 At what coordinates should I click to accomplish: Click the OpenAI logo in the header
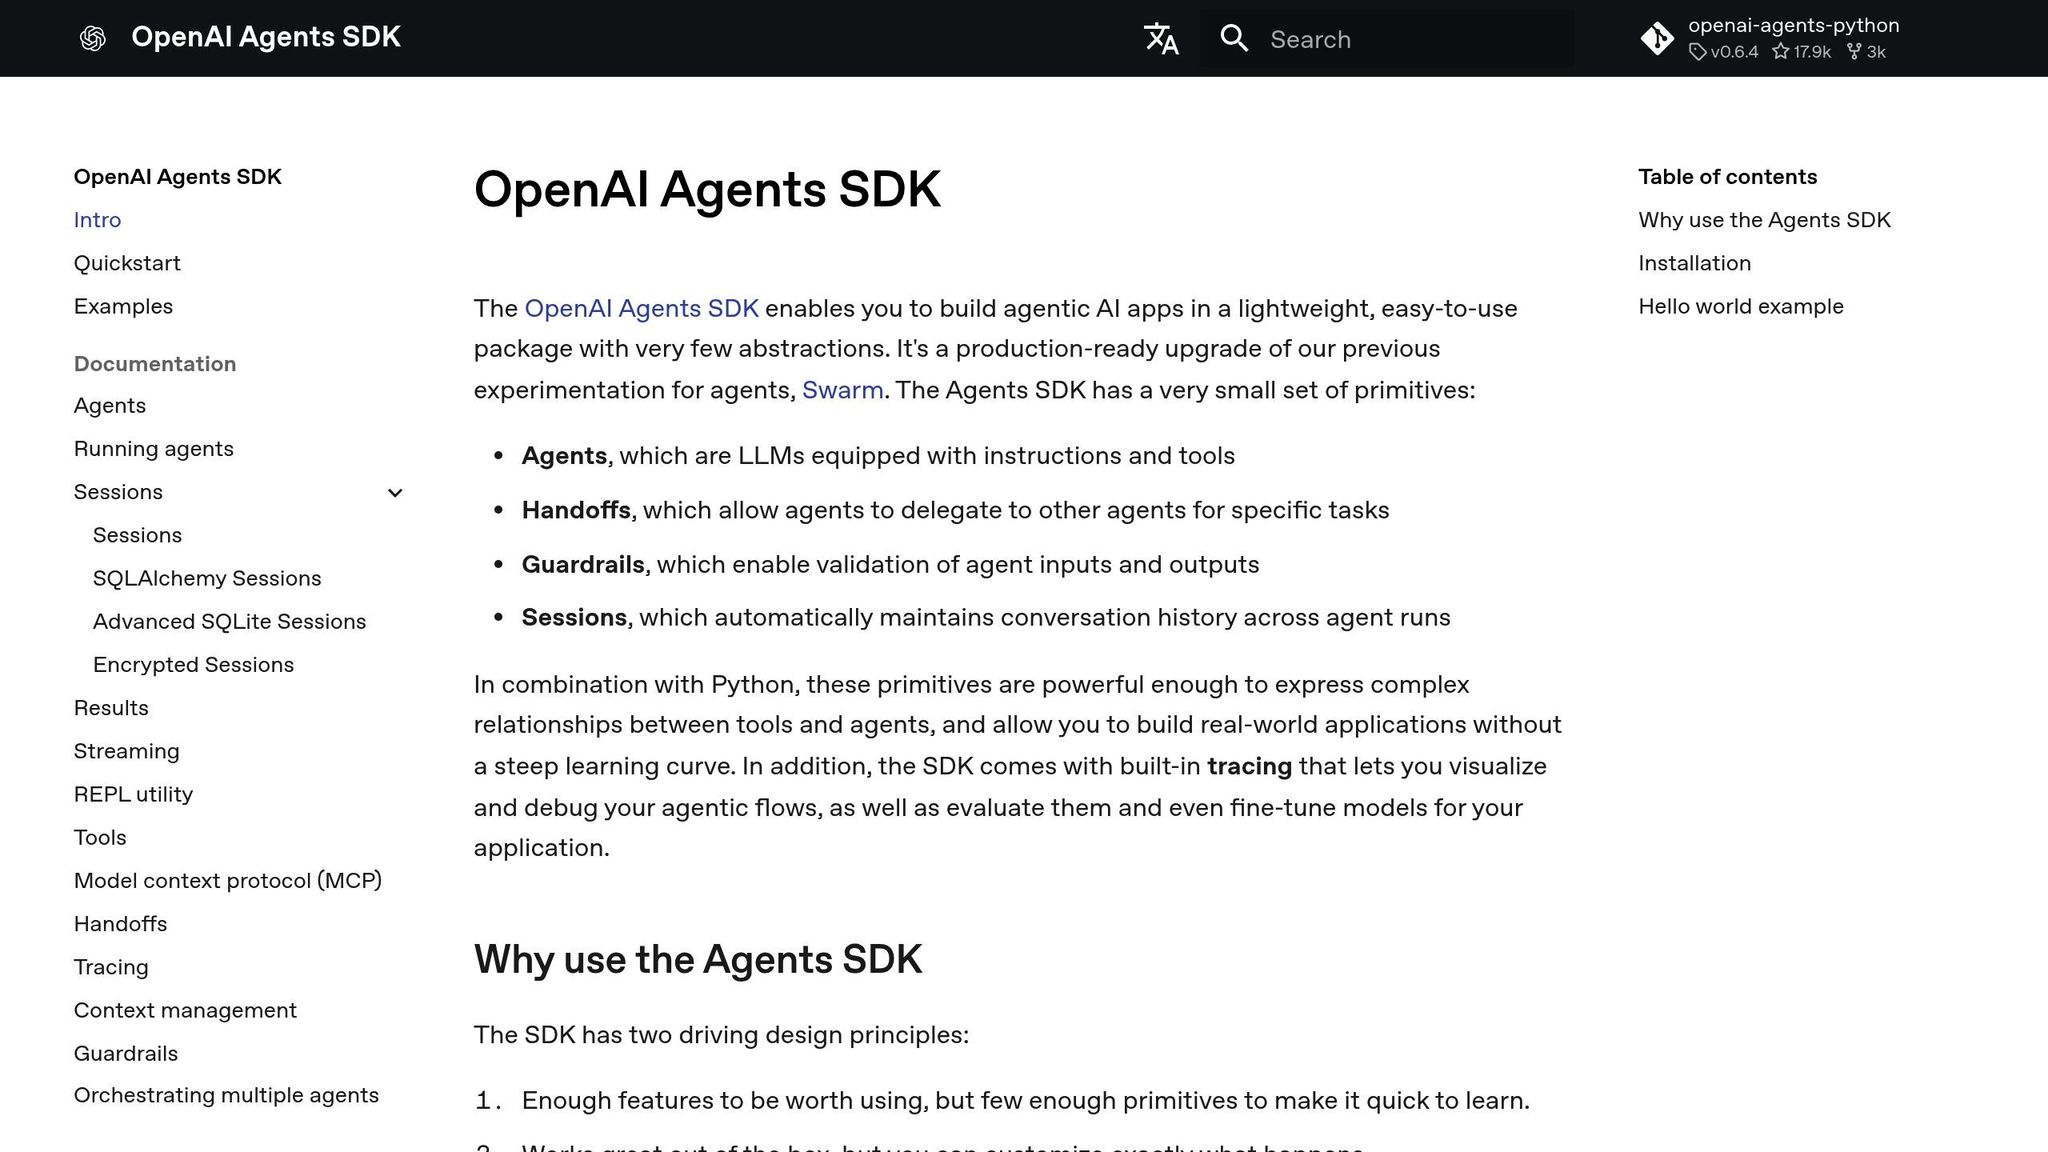click(92, 37)
